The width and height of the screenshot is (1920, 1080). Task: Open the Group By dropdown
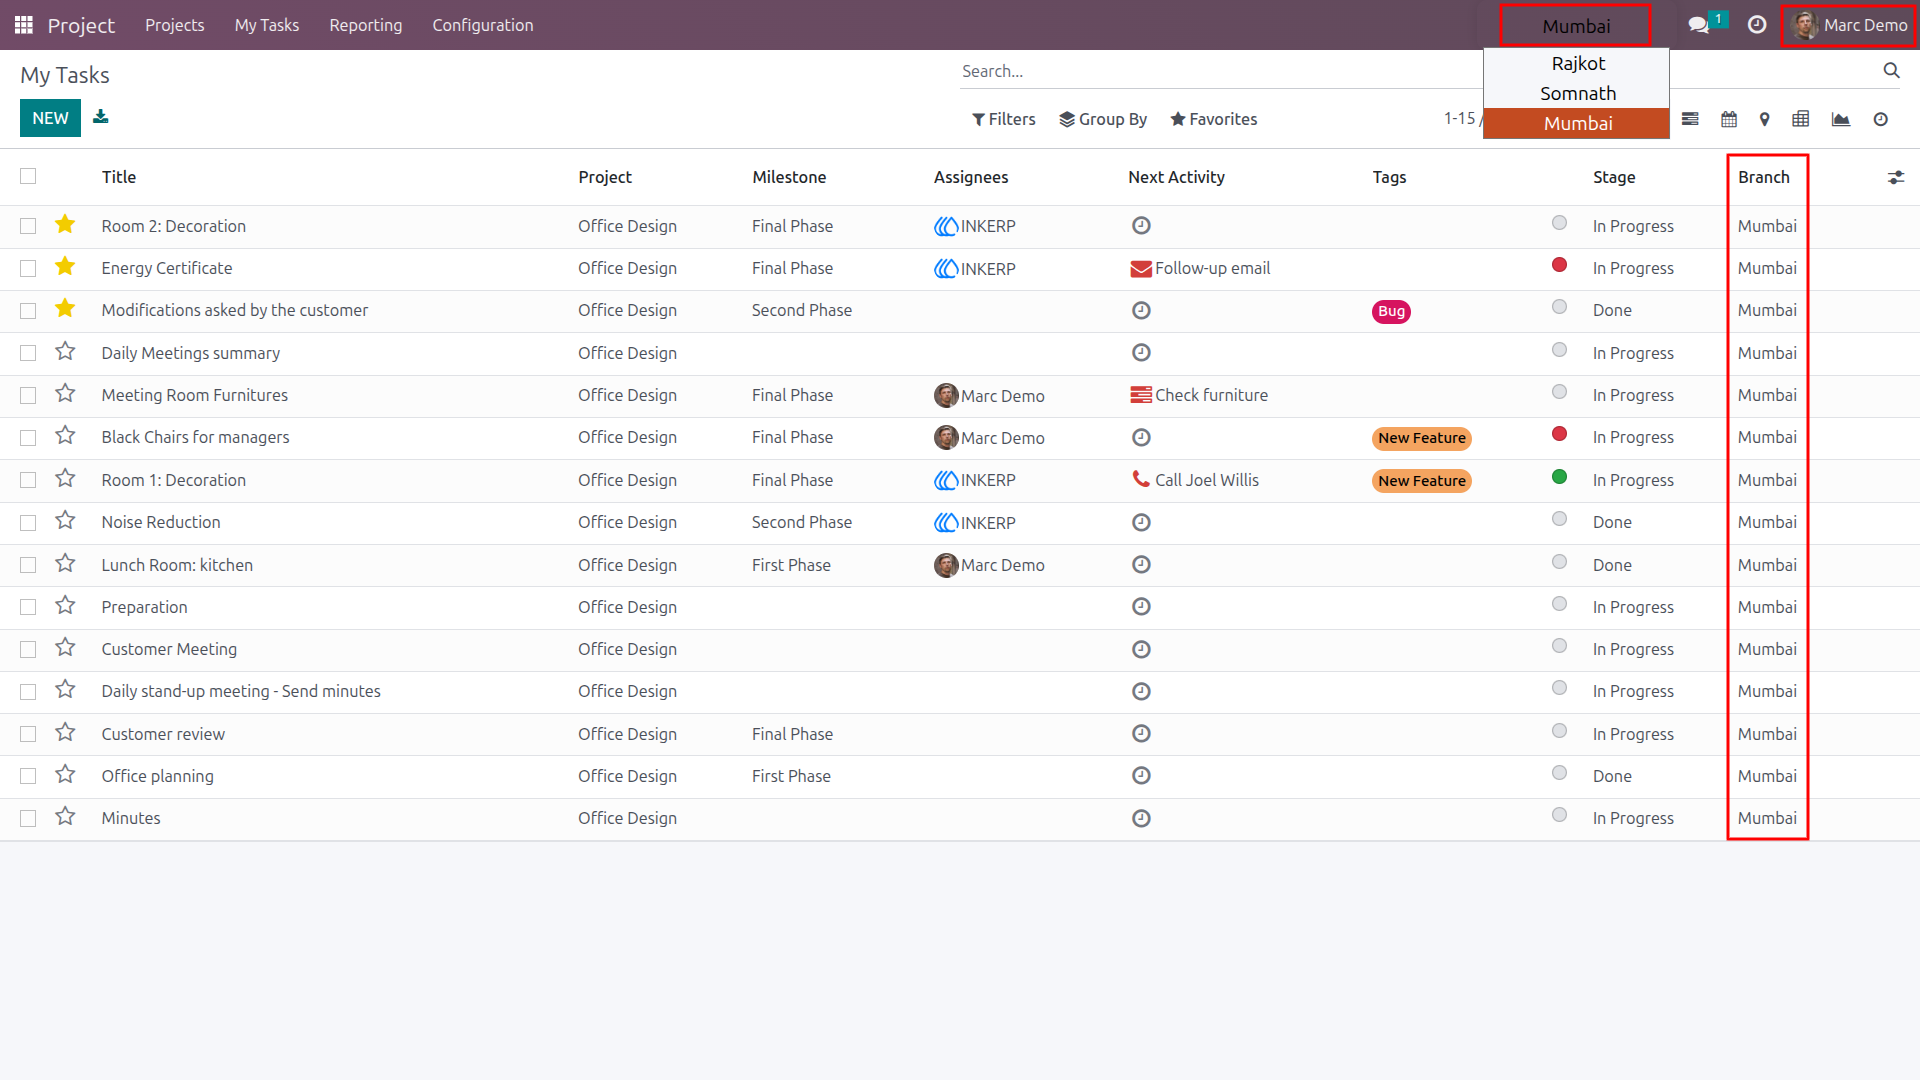(1103, 119)
